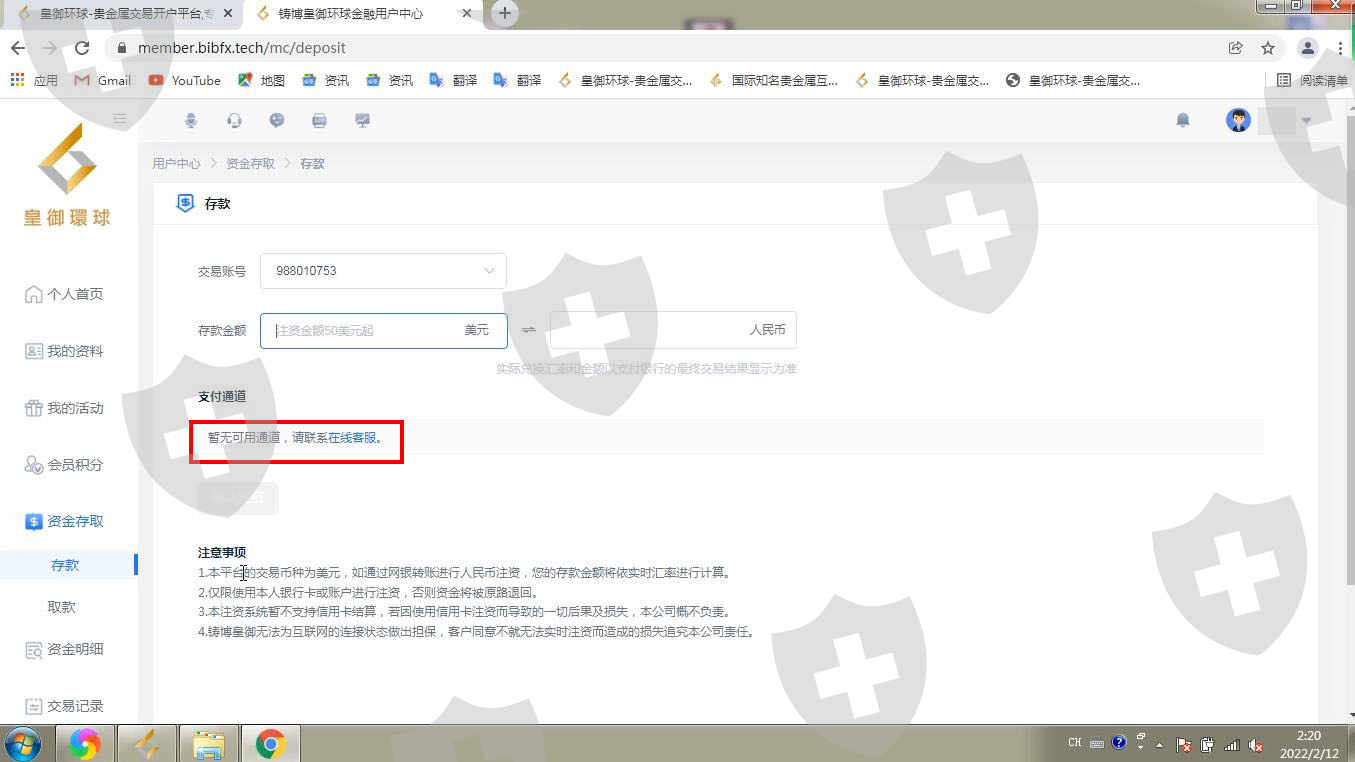Open the first 翻译 bookmark

tap(453, 80)
